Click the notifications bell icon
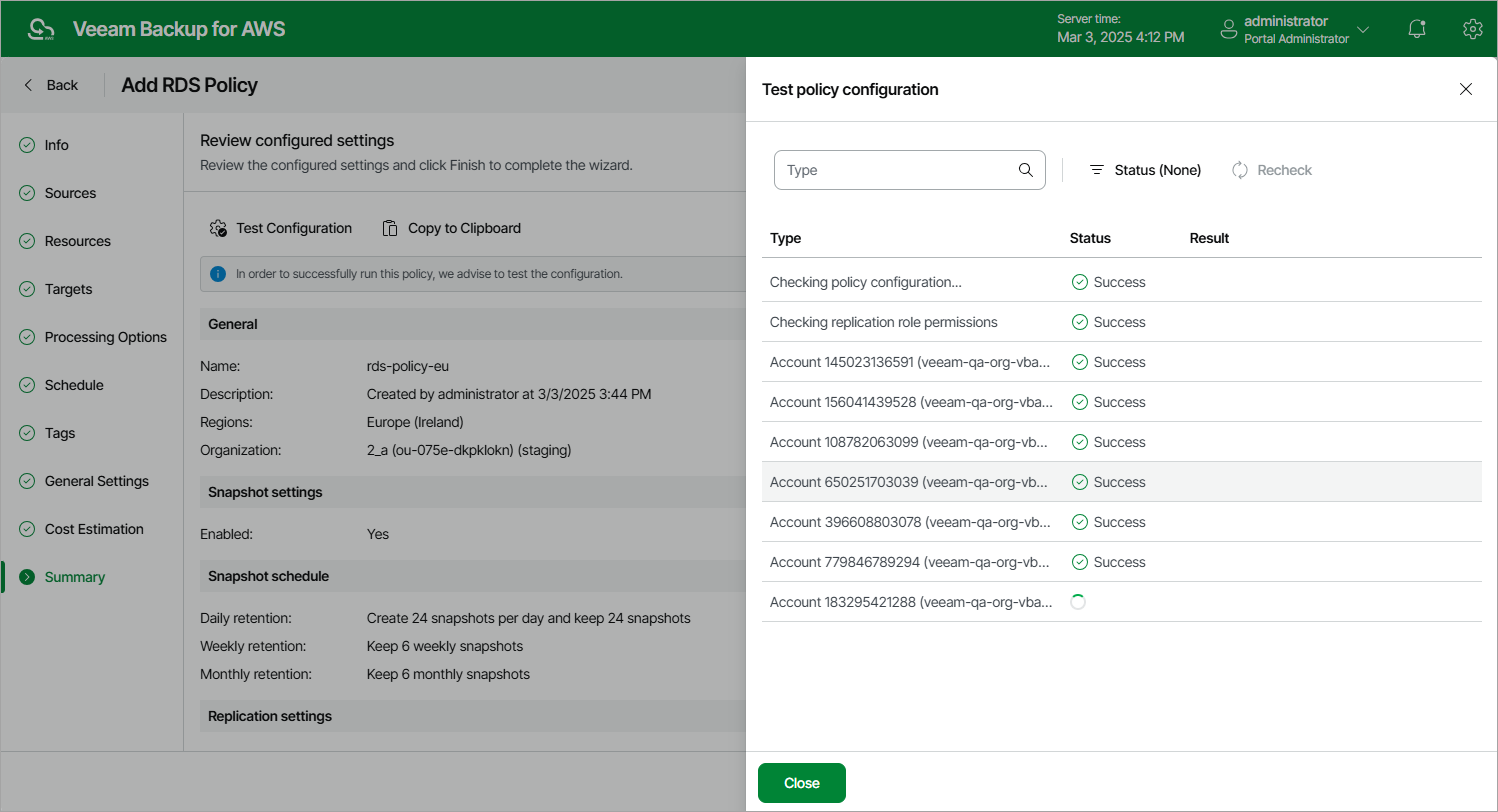This screenshot has width=1498, height=812. pos(1416,29)
